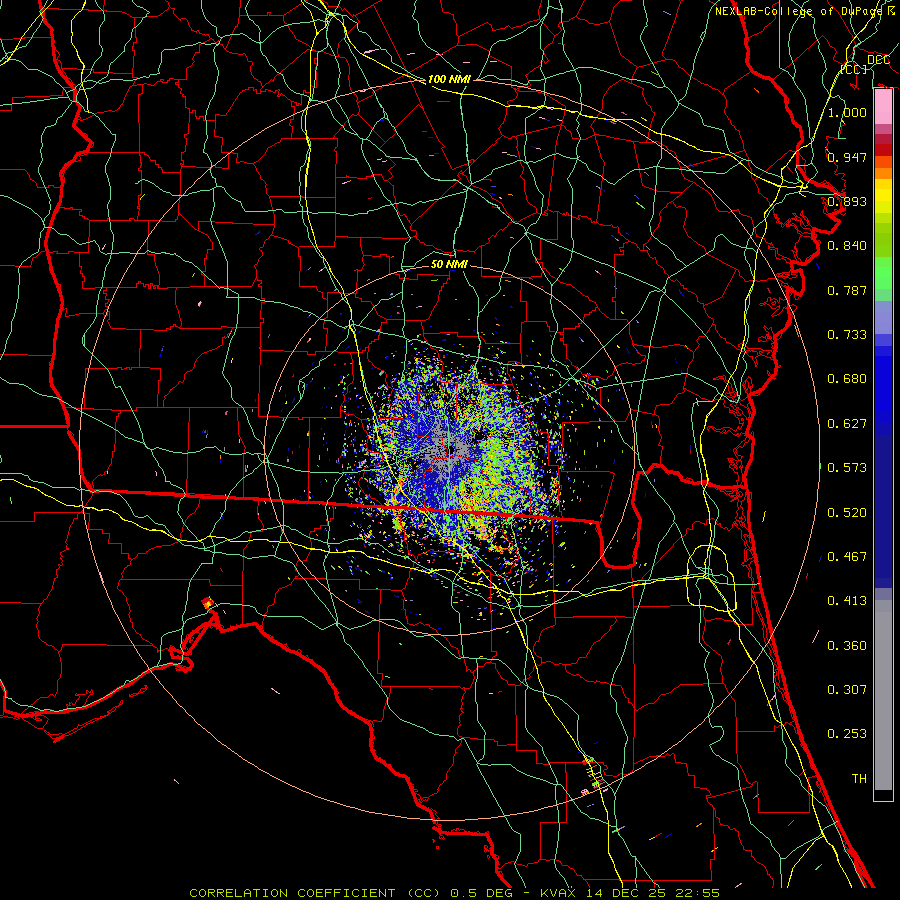Click the 0.573 legend value
Image resolution: width=900 pixels, height=900 pixels.
[847, 468]
